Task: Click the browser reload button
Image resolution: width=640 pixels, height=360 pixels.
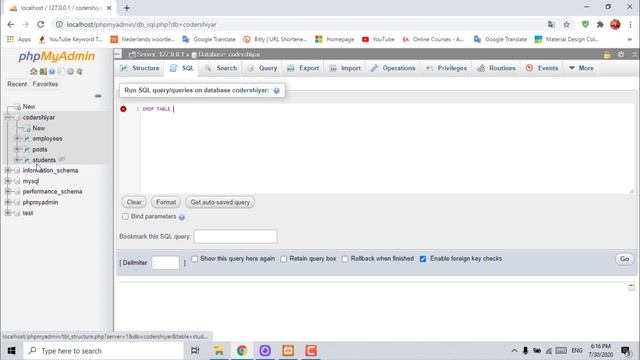Action: click(40, 24)
